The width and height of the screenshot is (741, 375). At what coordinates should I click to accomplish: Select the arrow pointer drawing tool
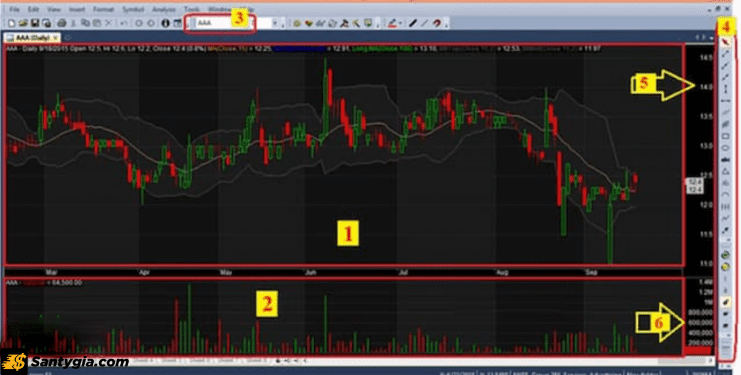(x=725, y=43)
